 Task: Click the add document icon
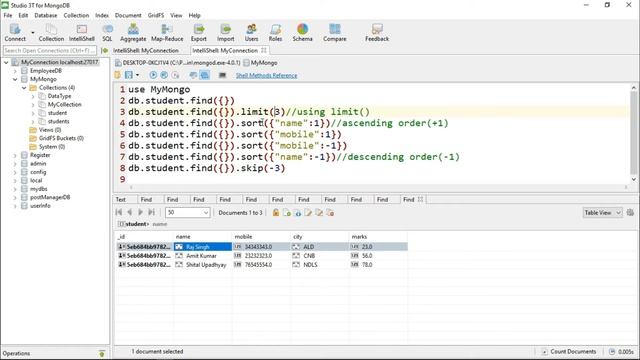(x=287, y=213)
